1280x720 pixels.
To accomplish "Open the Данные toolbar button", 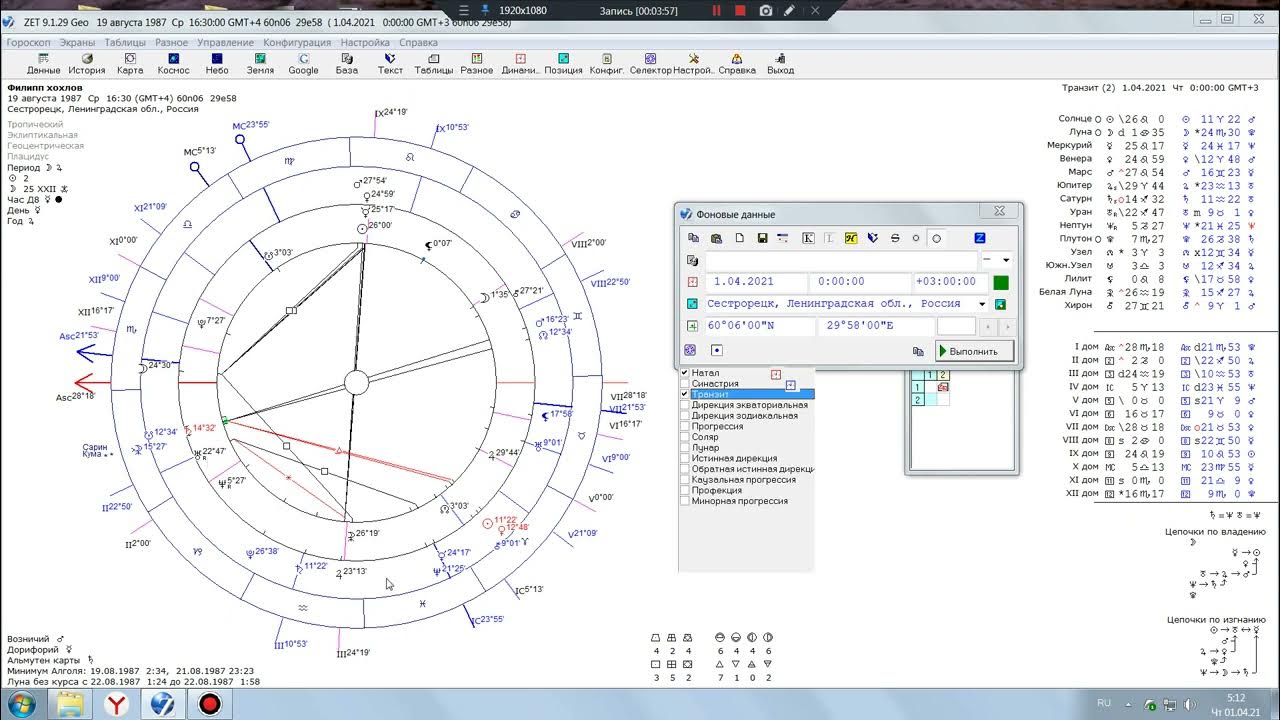I will [x=44, y=64].
